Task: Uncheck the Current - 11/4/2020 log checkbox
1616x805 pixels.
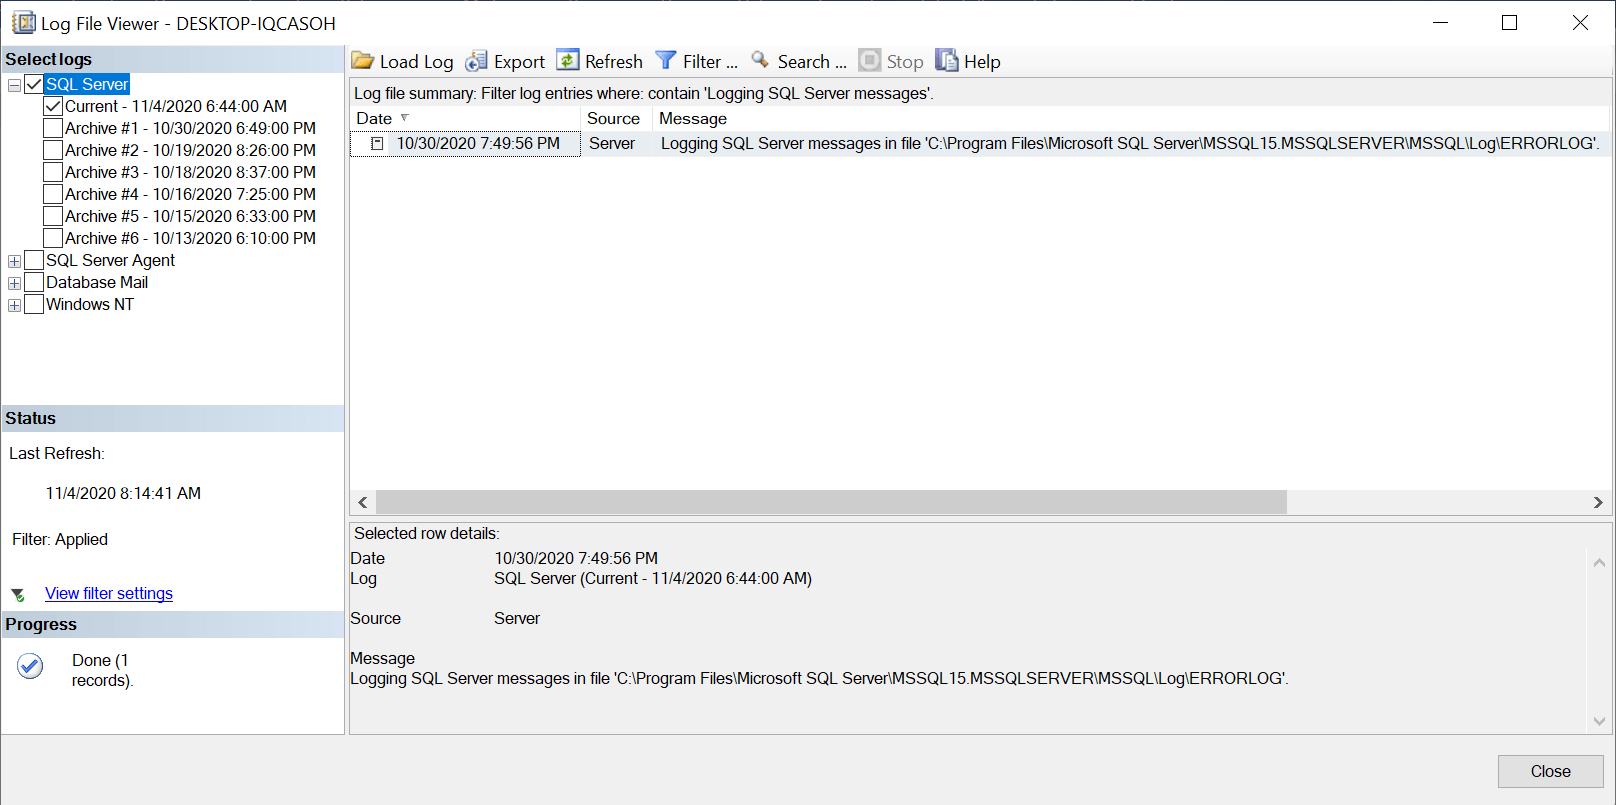Action: 53,106
